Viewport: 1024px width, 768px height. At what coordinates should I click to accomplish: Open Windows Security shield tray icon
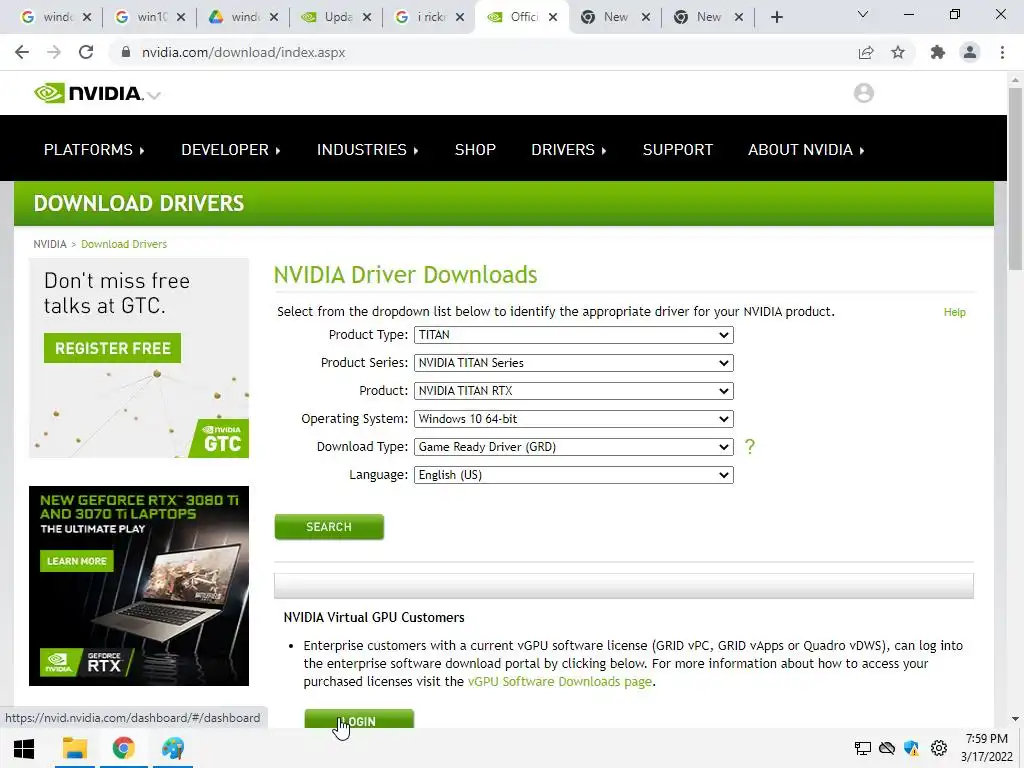[912, 748]
